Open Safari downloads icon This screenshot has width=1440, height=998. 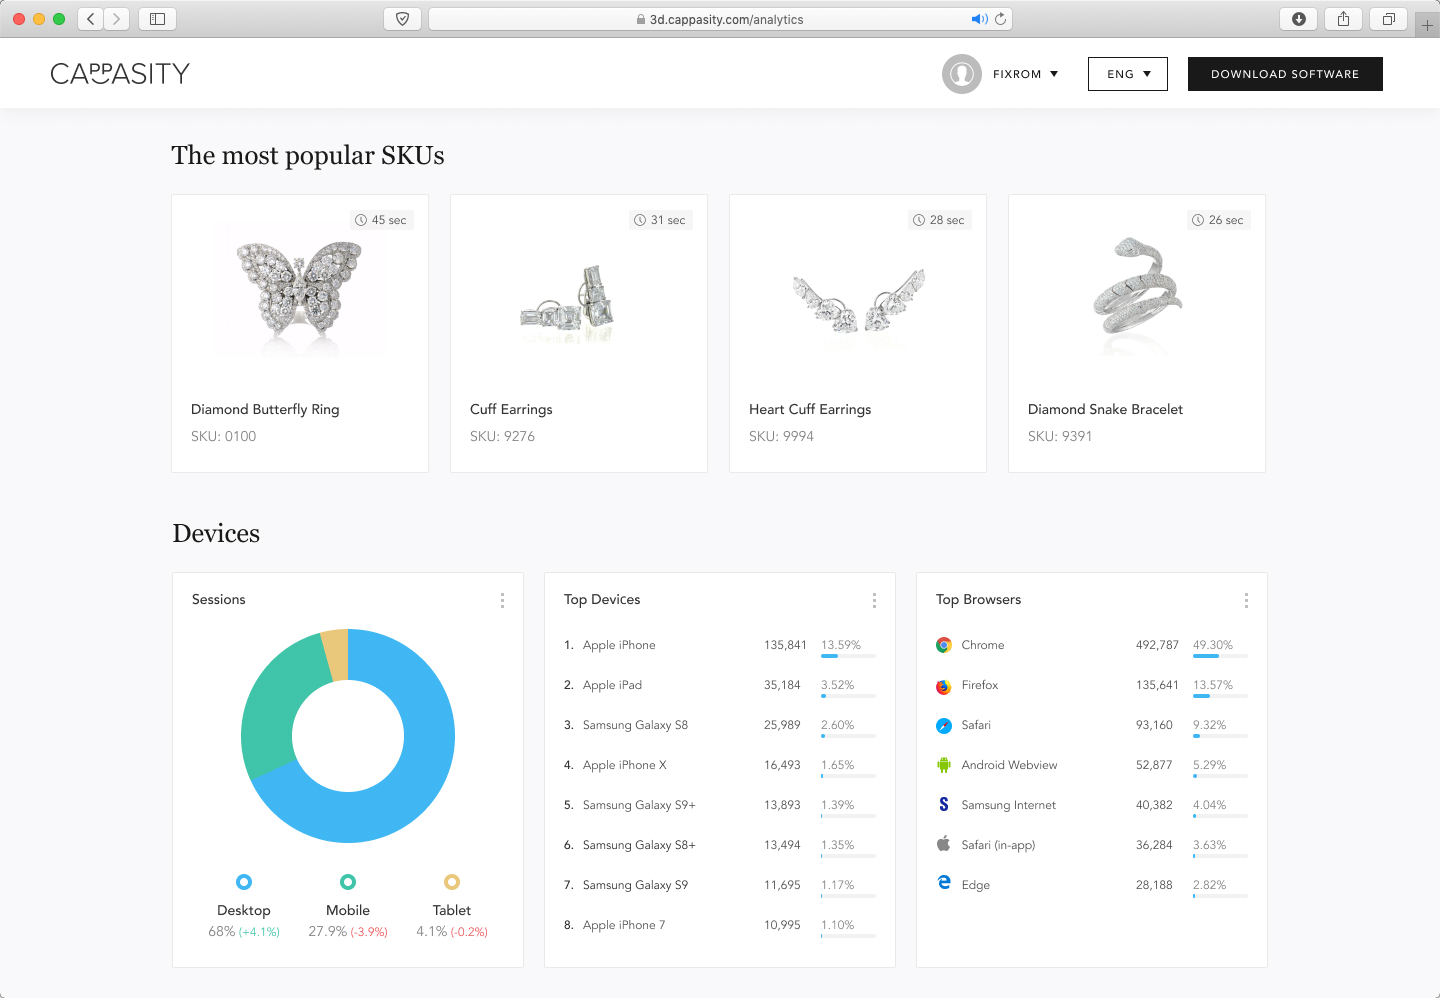pos(1299,19)
